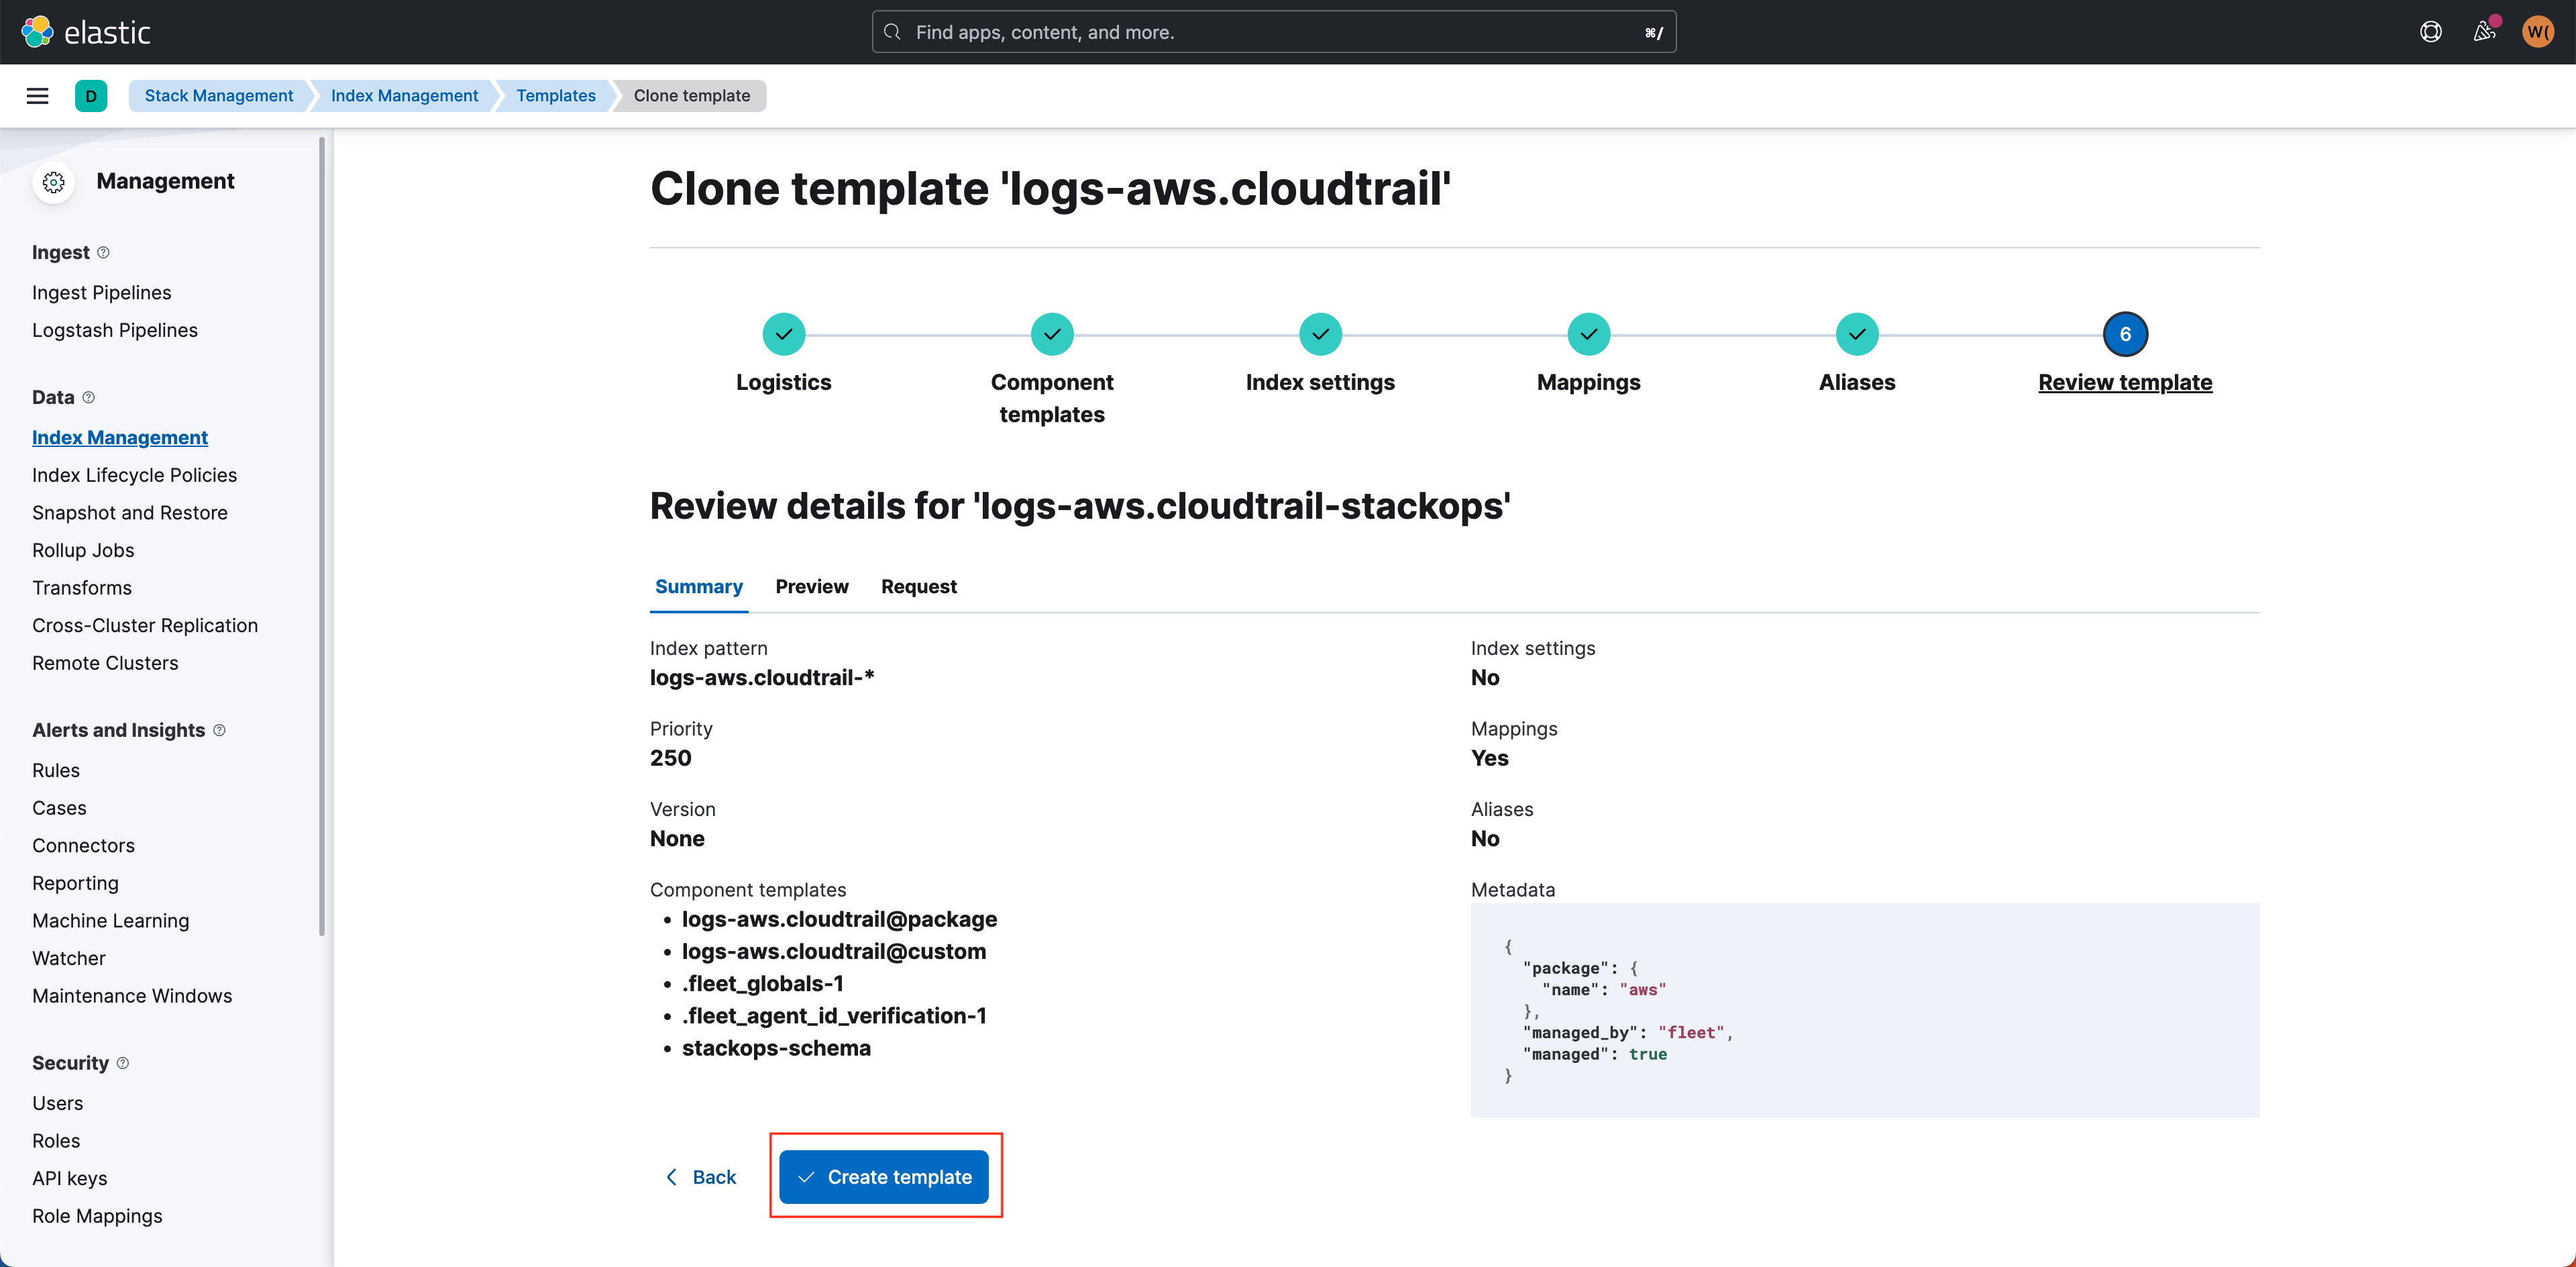The height and width of the screenshot is (1267, 2576).
Task: Open notifications via the party popper icon
Action: coord(2484,31)
